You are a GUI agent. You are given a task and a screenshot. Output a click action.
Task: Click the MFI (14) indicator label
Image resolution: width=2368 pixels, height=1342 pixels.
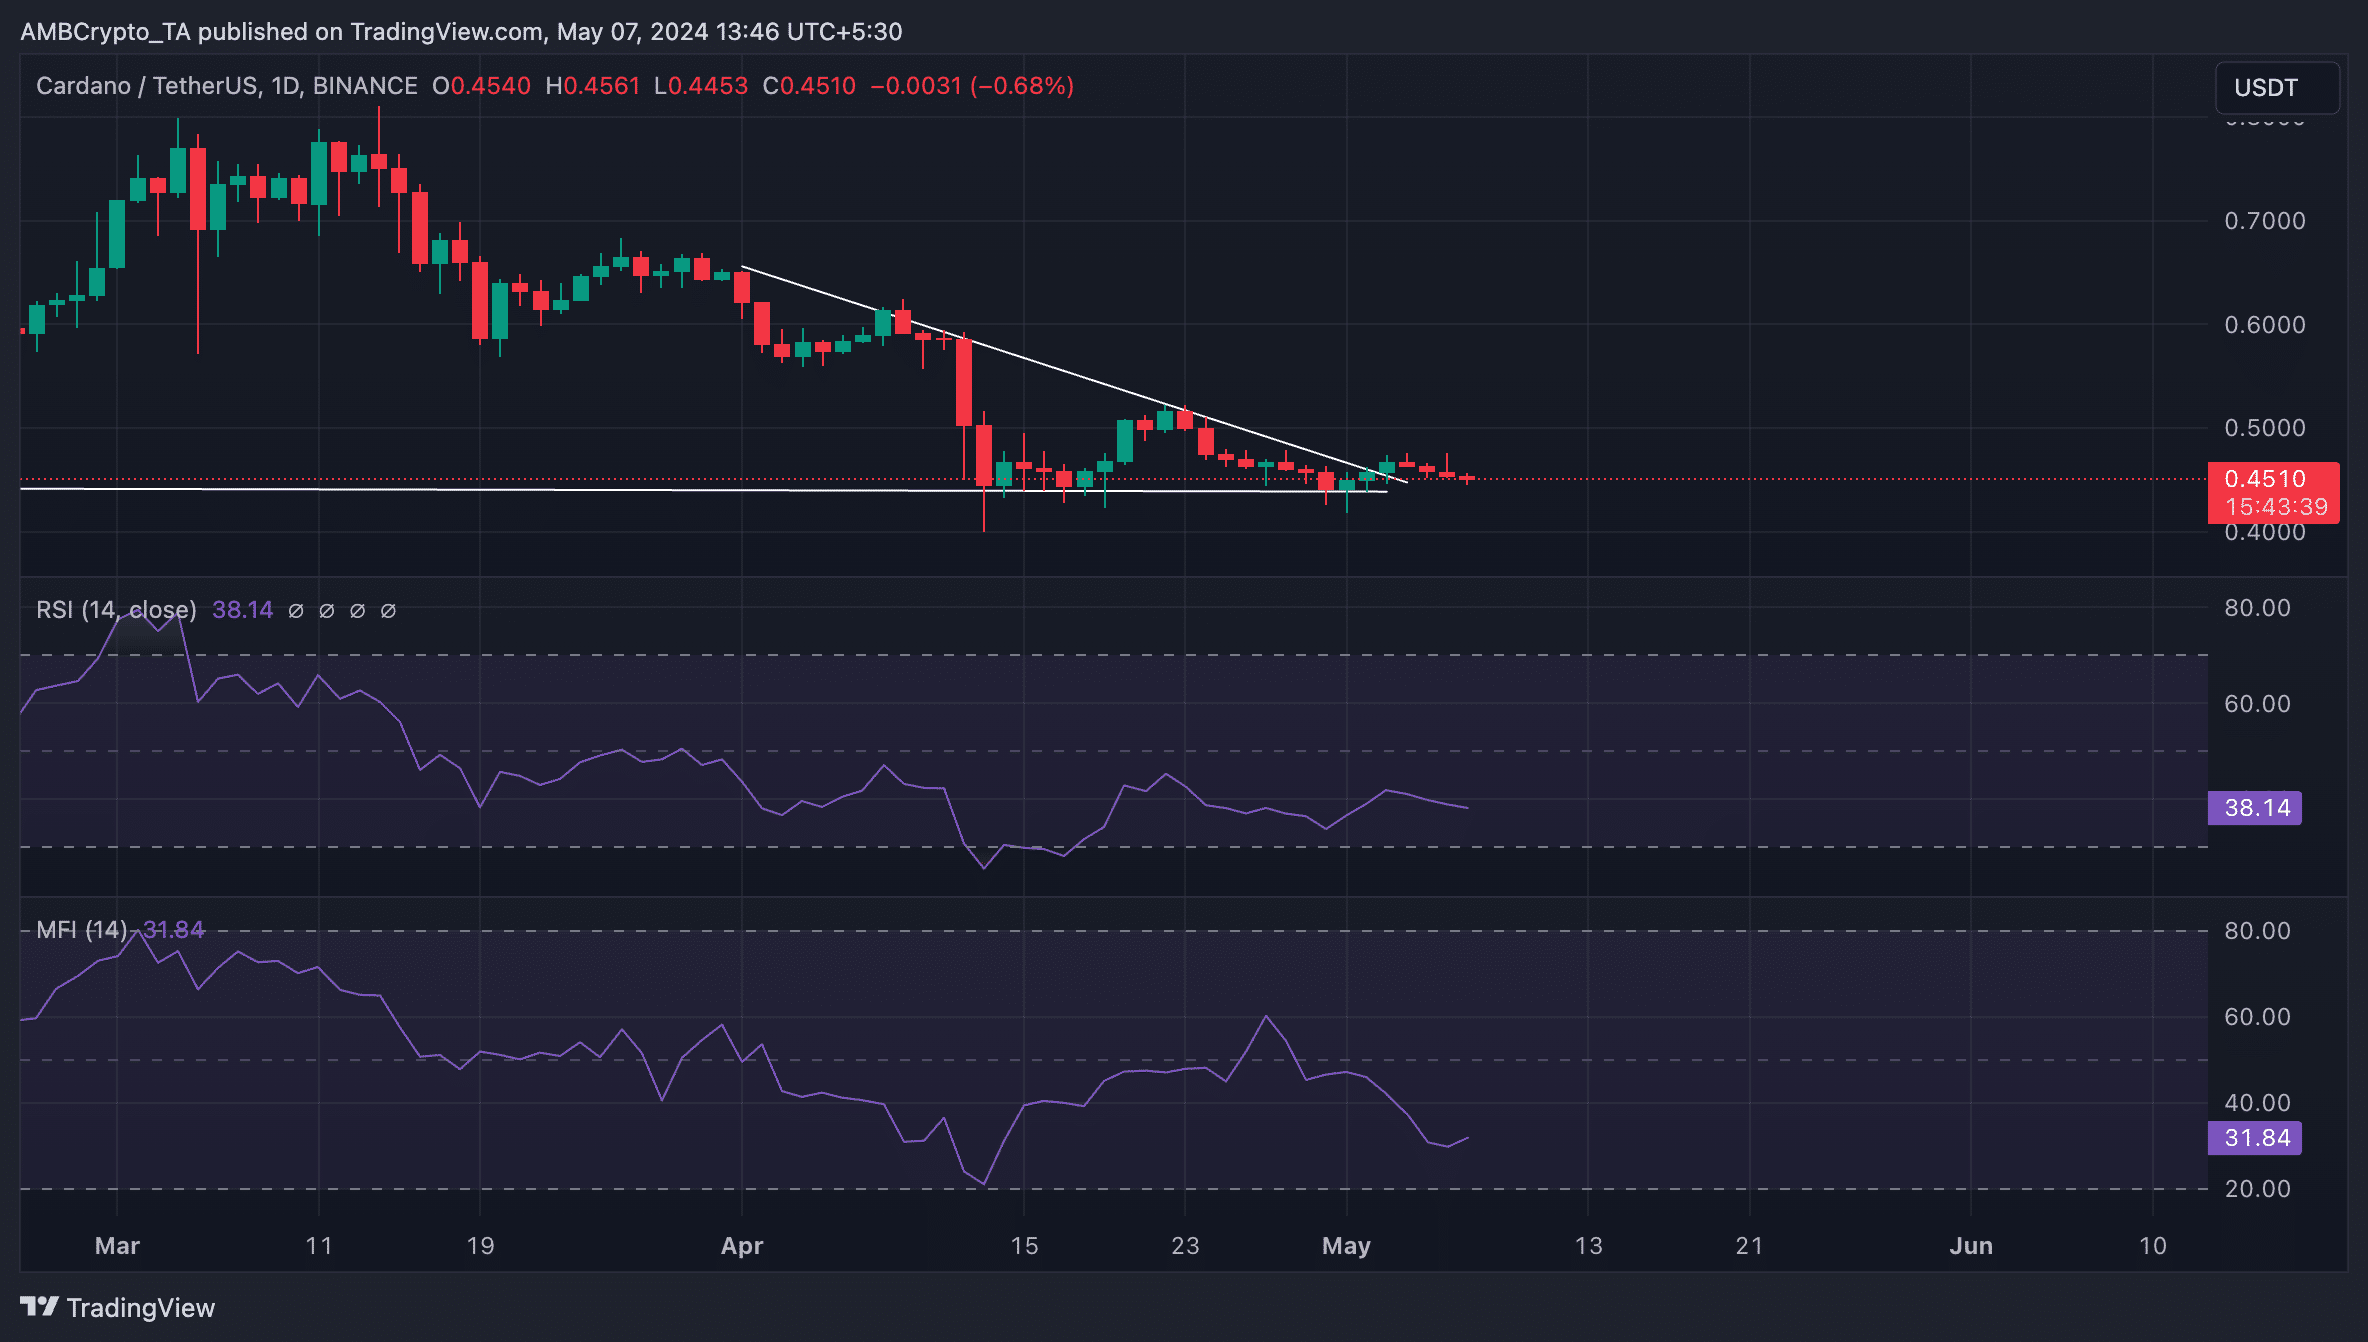tap(82, 930)
